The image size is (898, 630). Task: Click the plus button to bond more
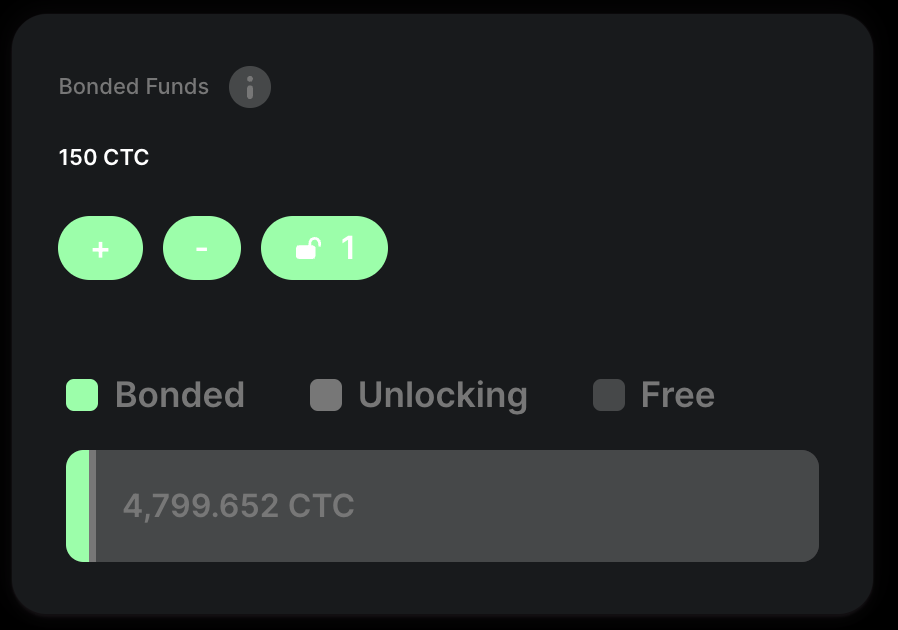coord(100,248)
